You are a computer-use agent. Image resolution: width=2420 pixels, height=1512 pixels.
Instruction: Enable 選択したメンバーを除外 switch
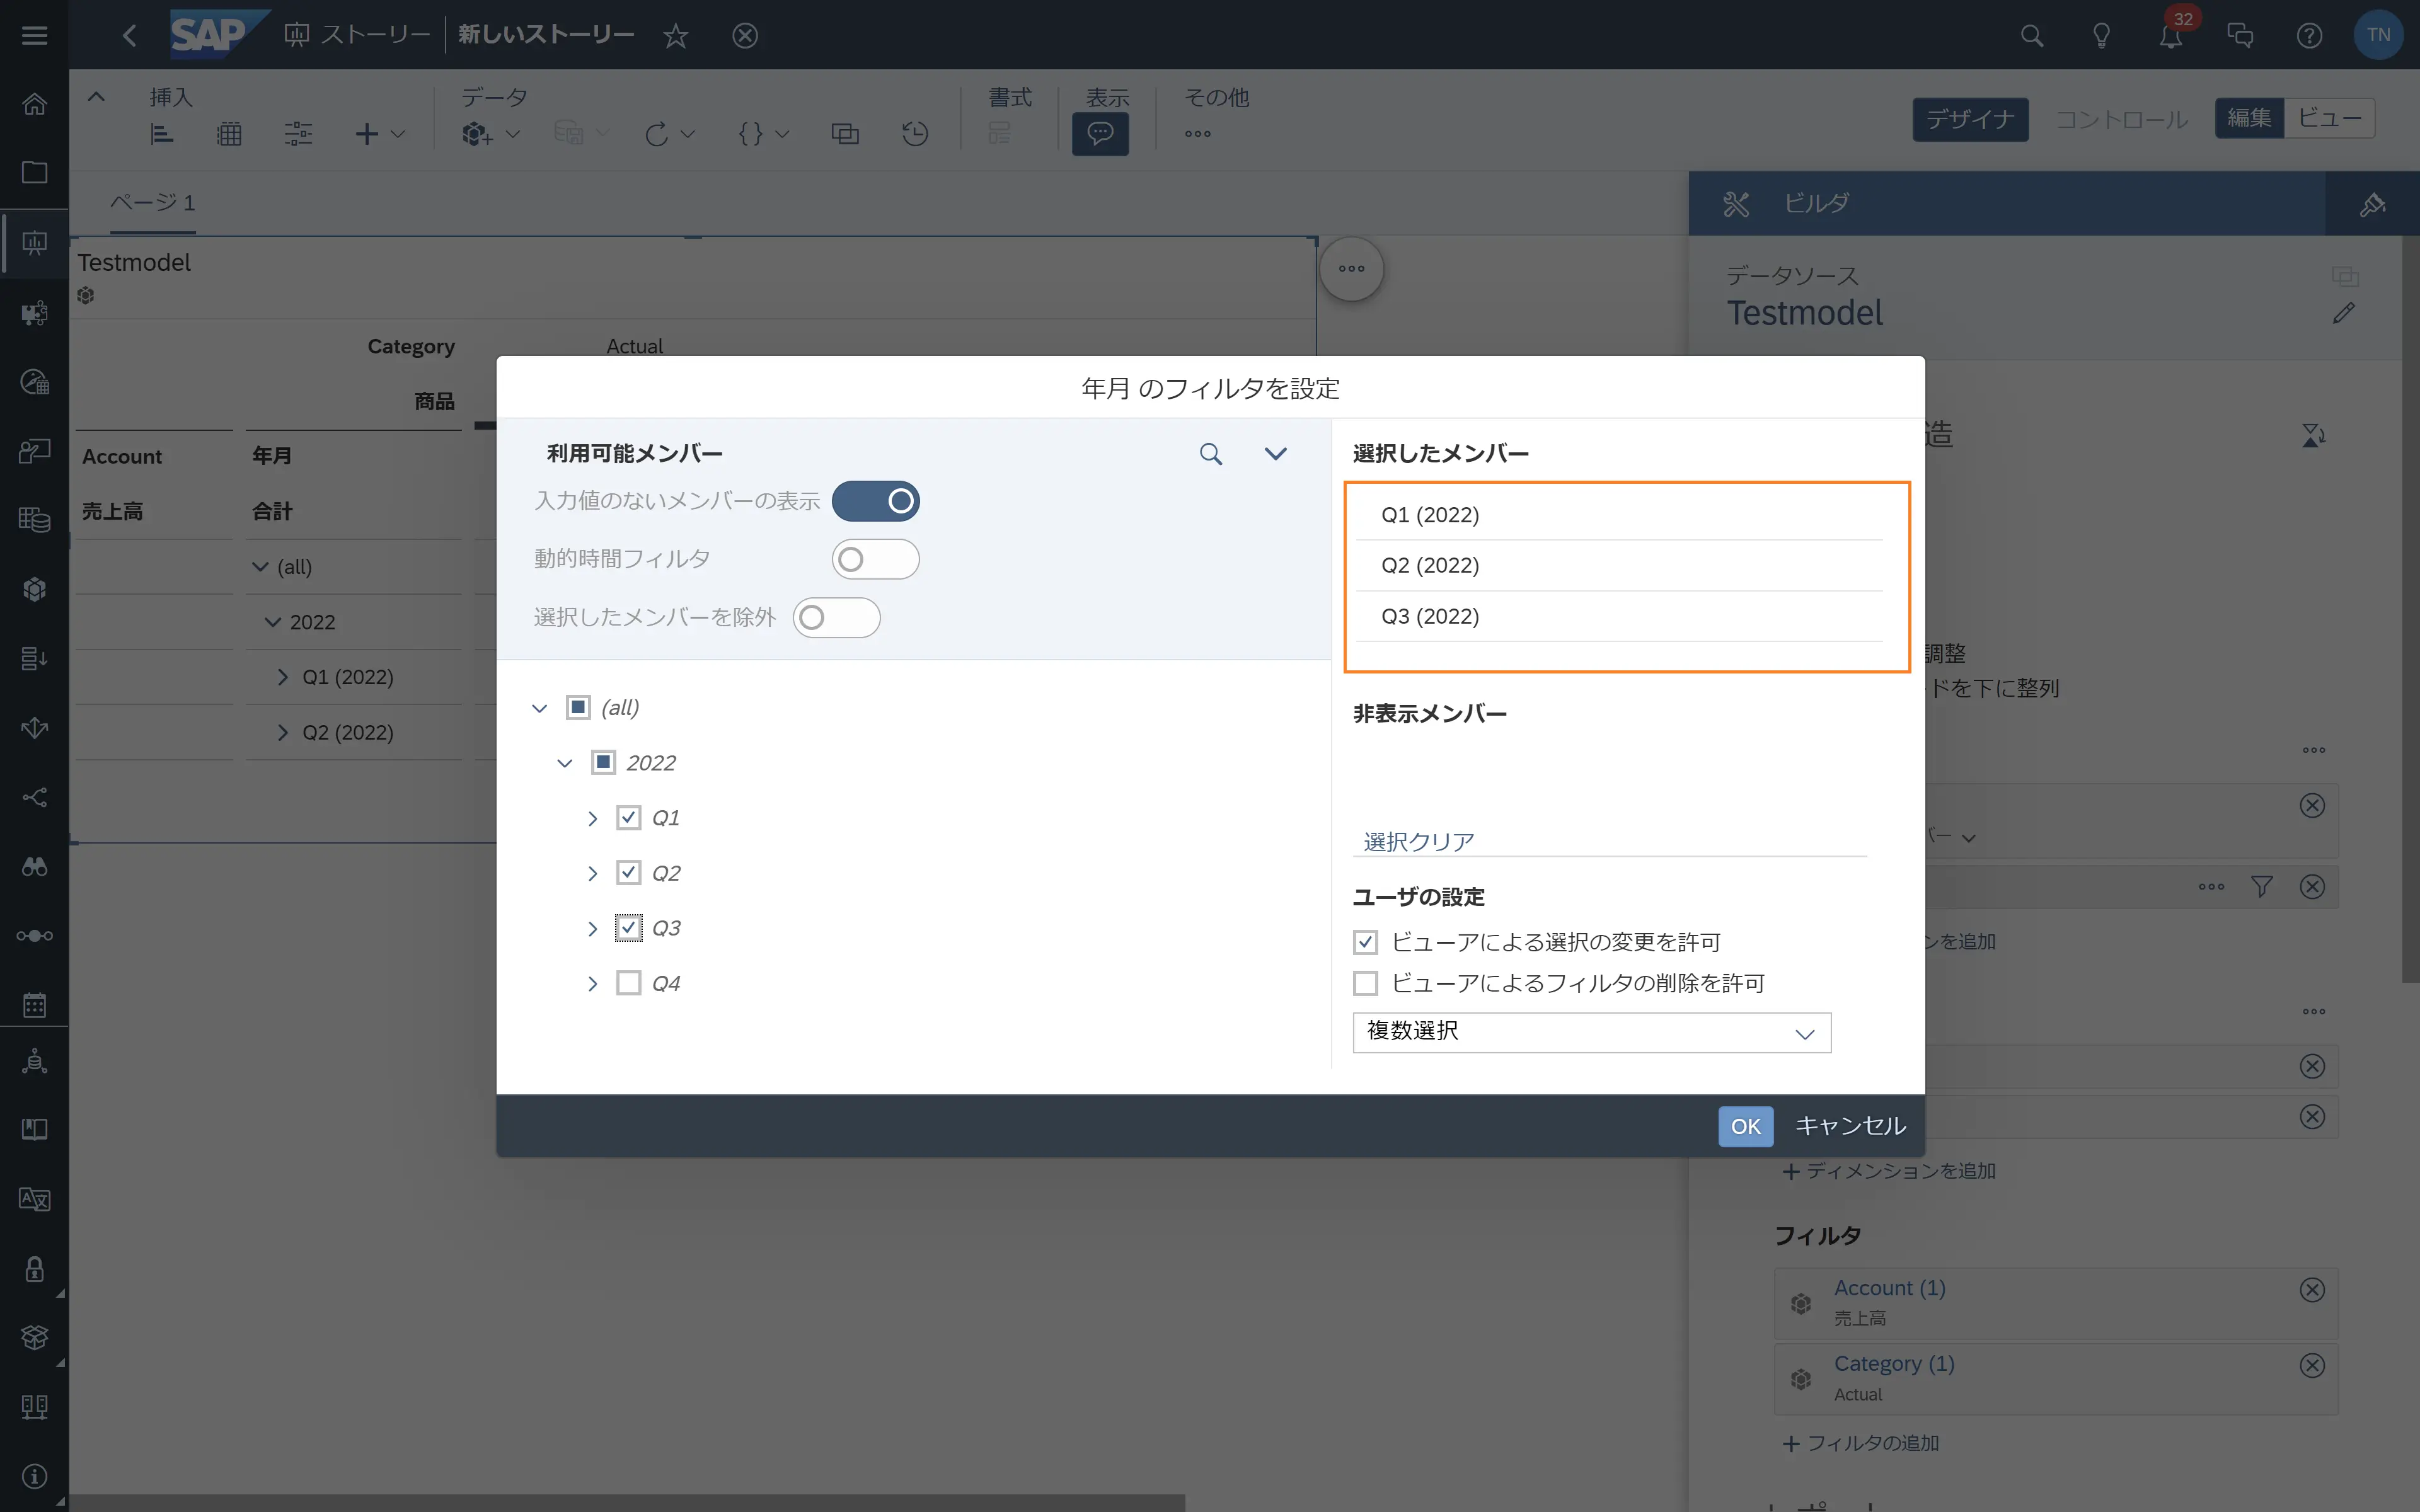coord(836,618)
